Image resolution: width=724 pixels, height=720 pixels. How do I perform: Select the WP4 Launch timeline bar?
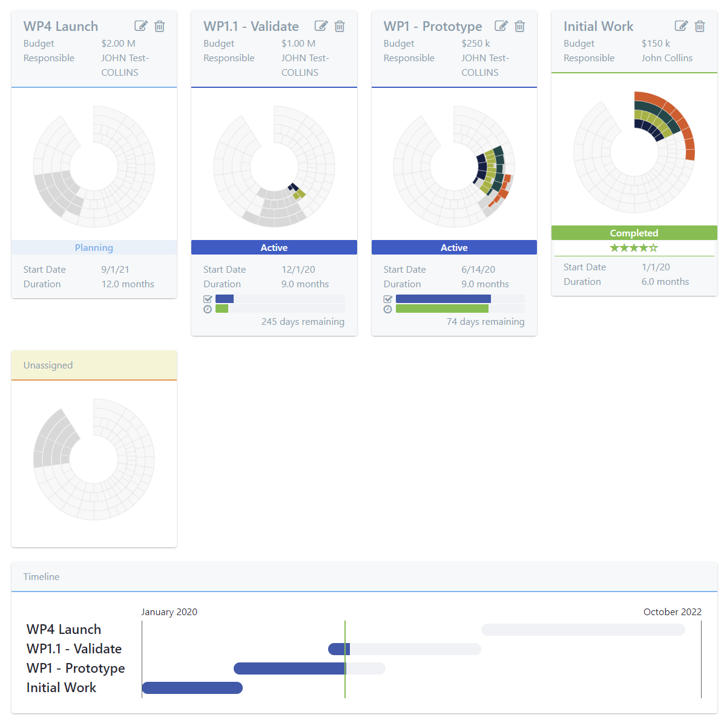tap(583, 630)
